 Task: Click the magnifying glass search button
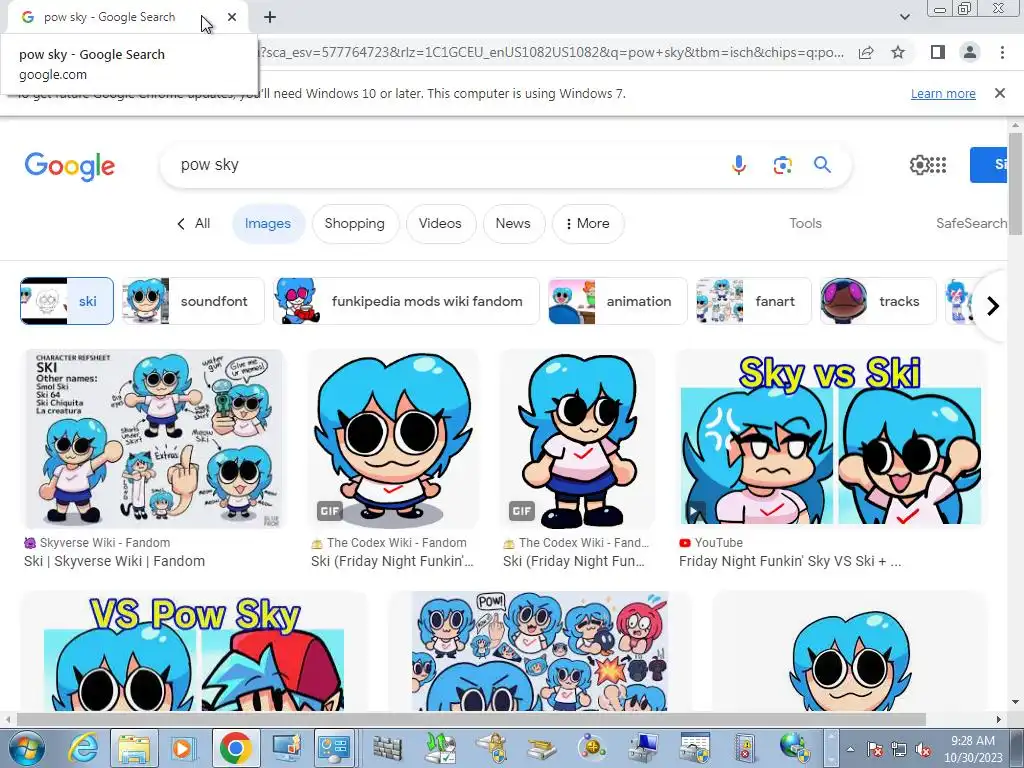[822, 165]
